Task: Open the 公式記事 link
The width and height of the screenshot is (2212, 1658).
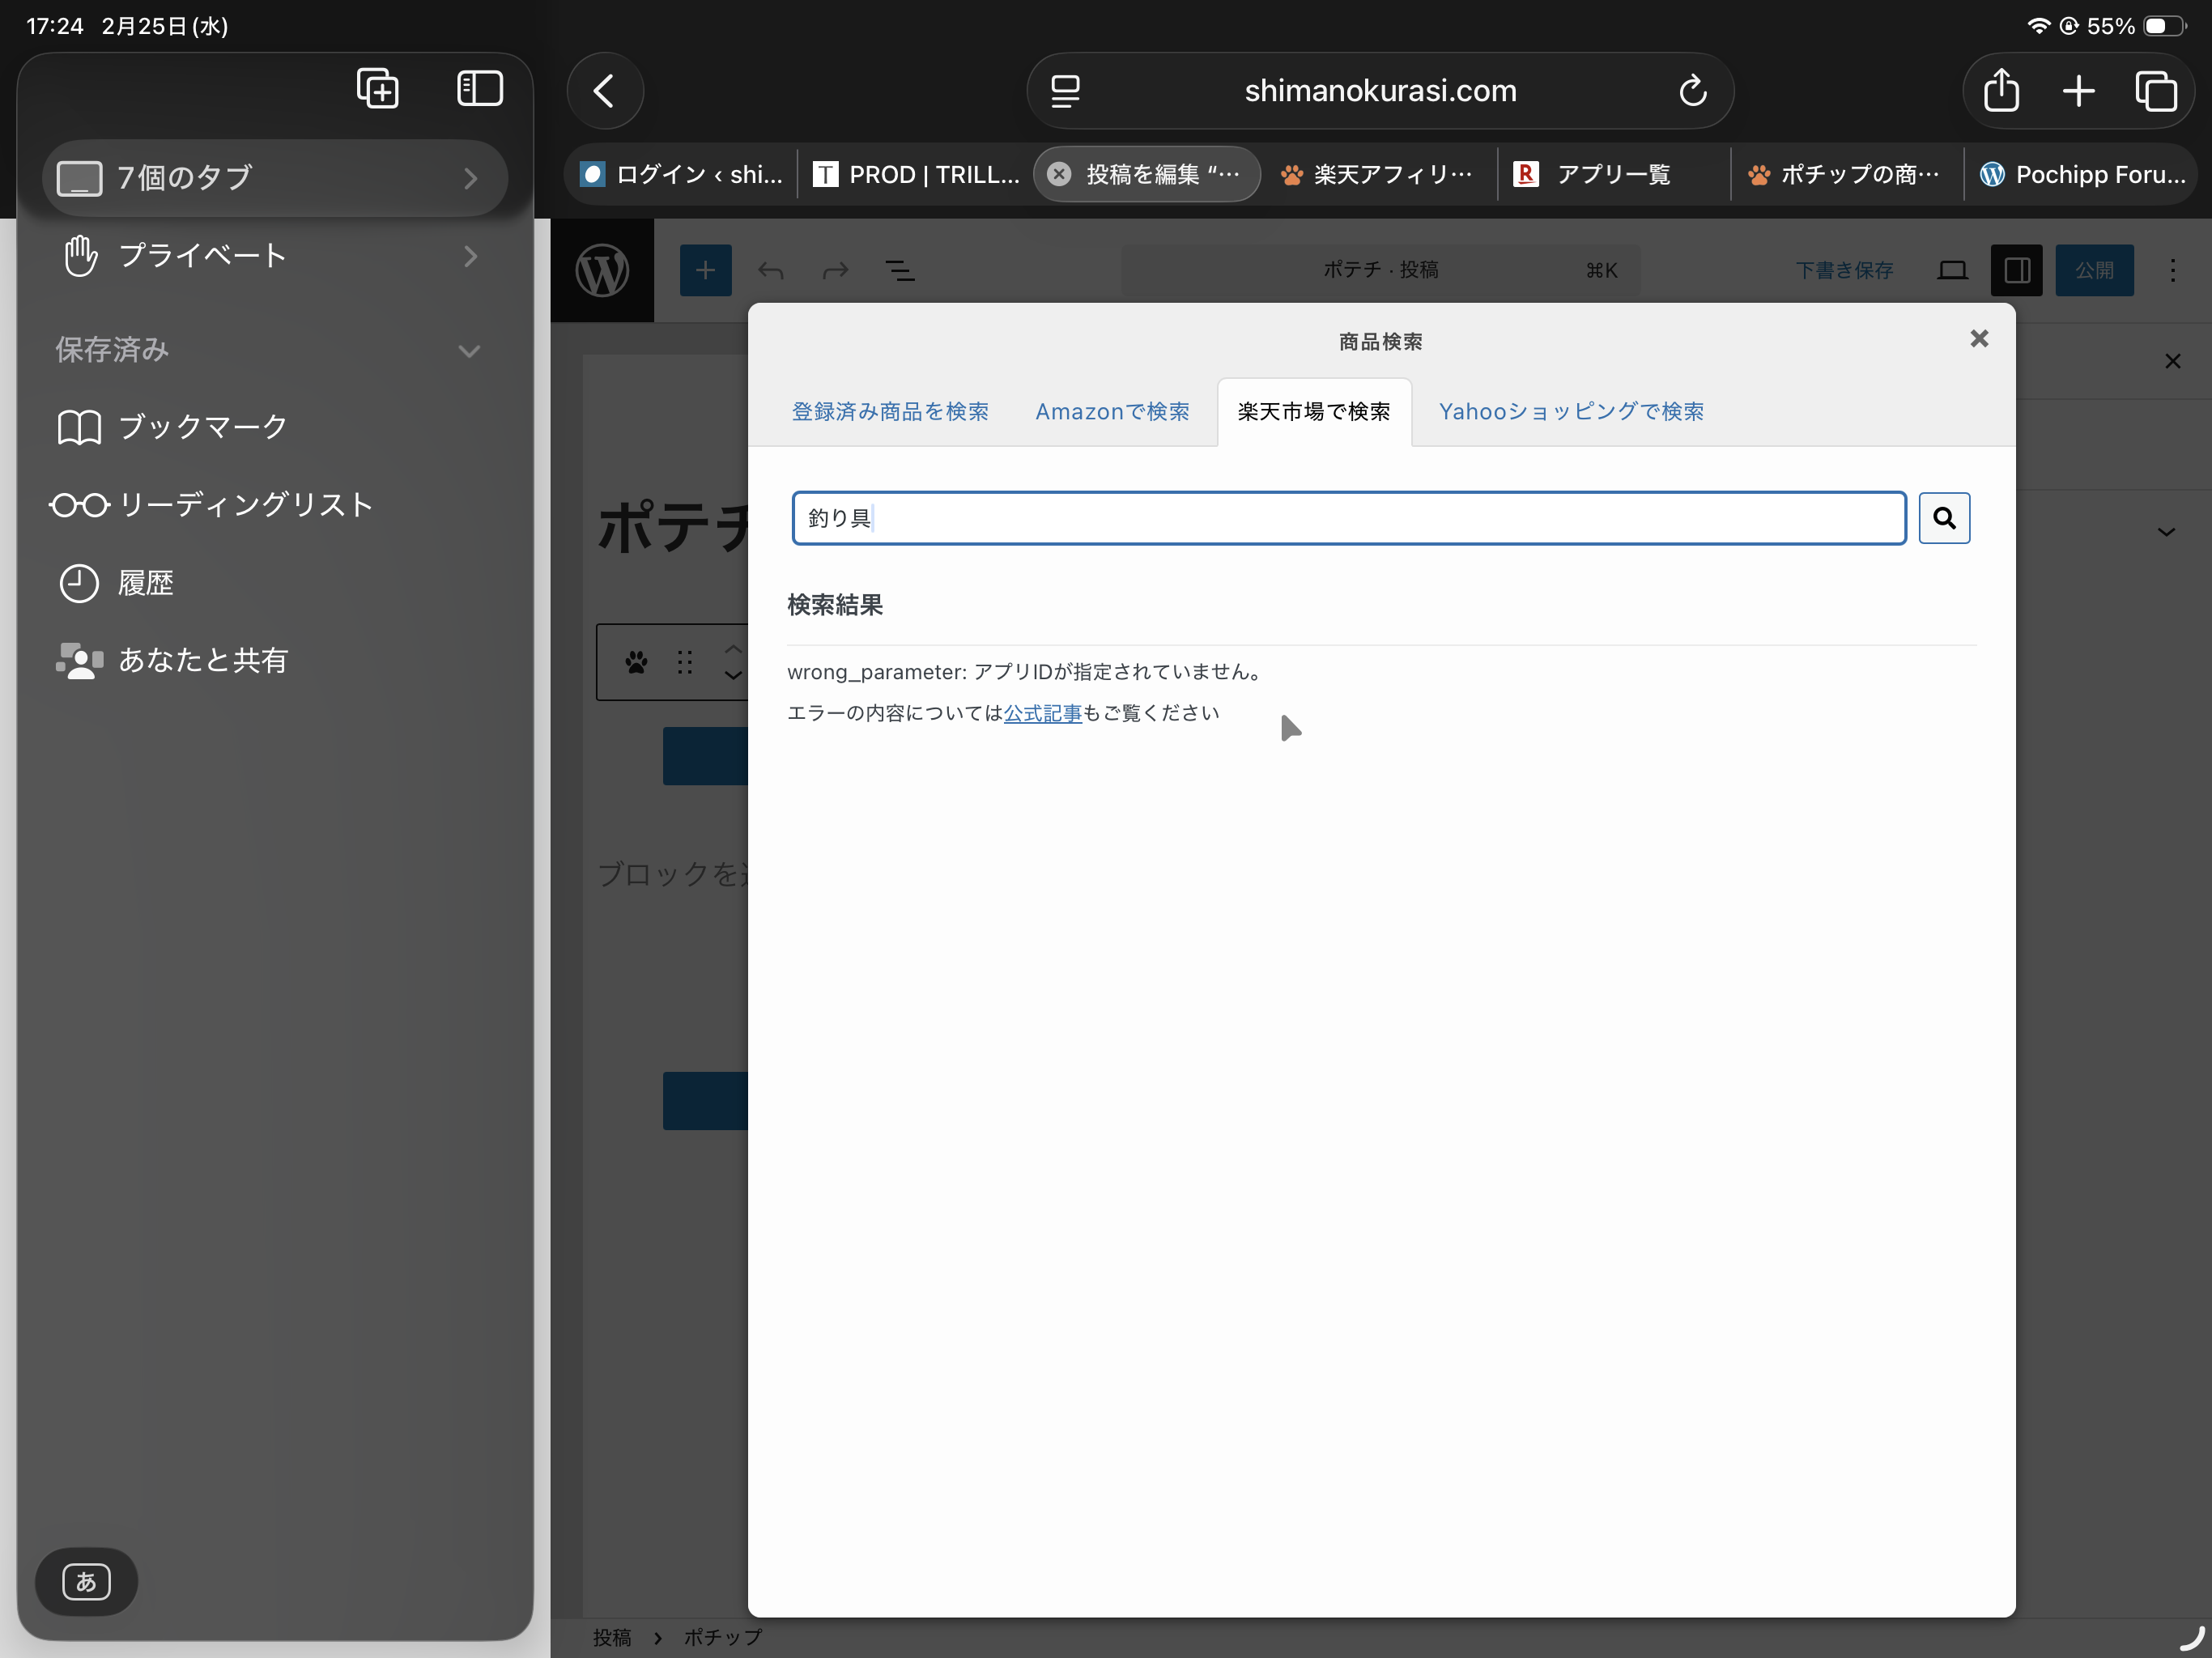Action: click(1042, 713)
